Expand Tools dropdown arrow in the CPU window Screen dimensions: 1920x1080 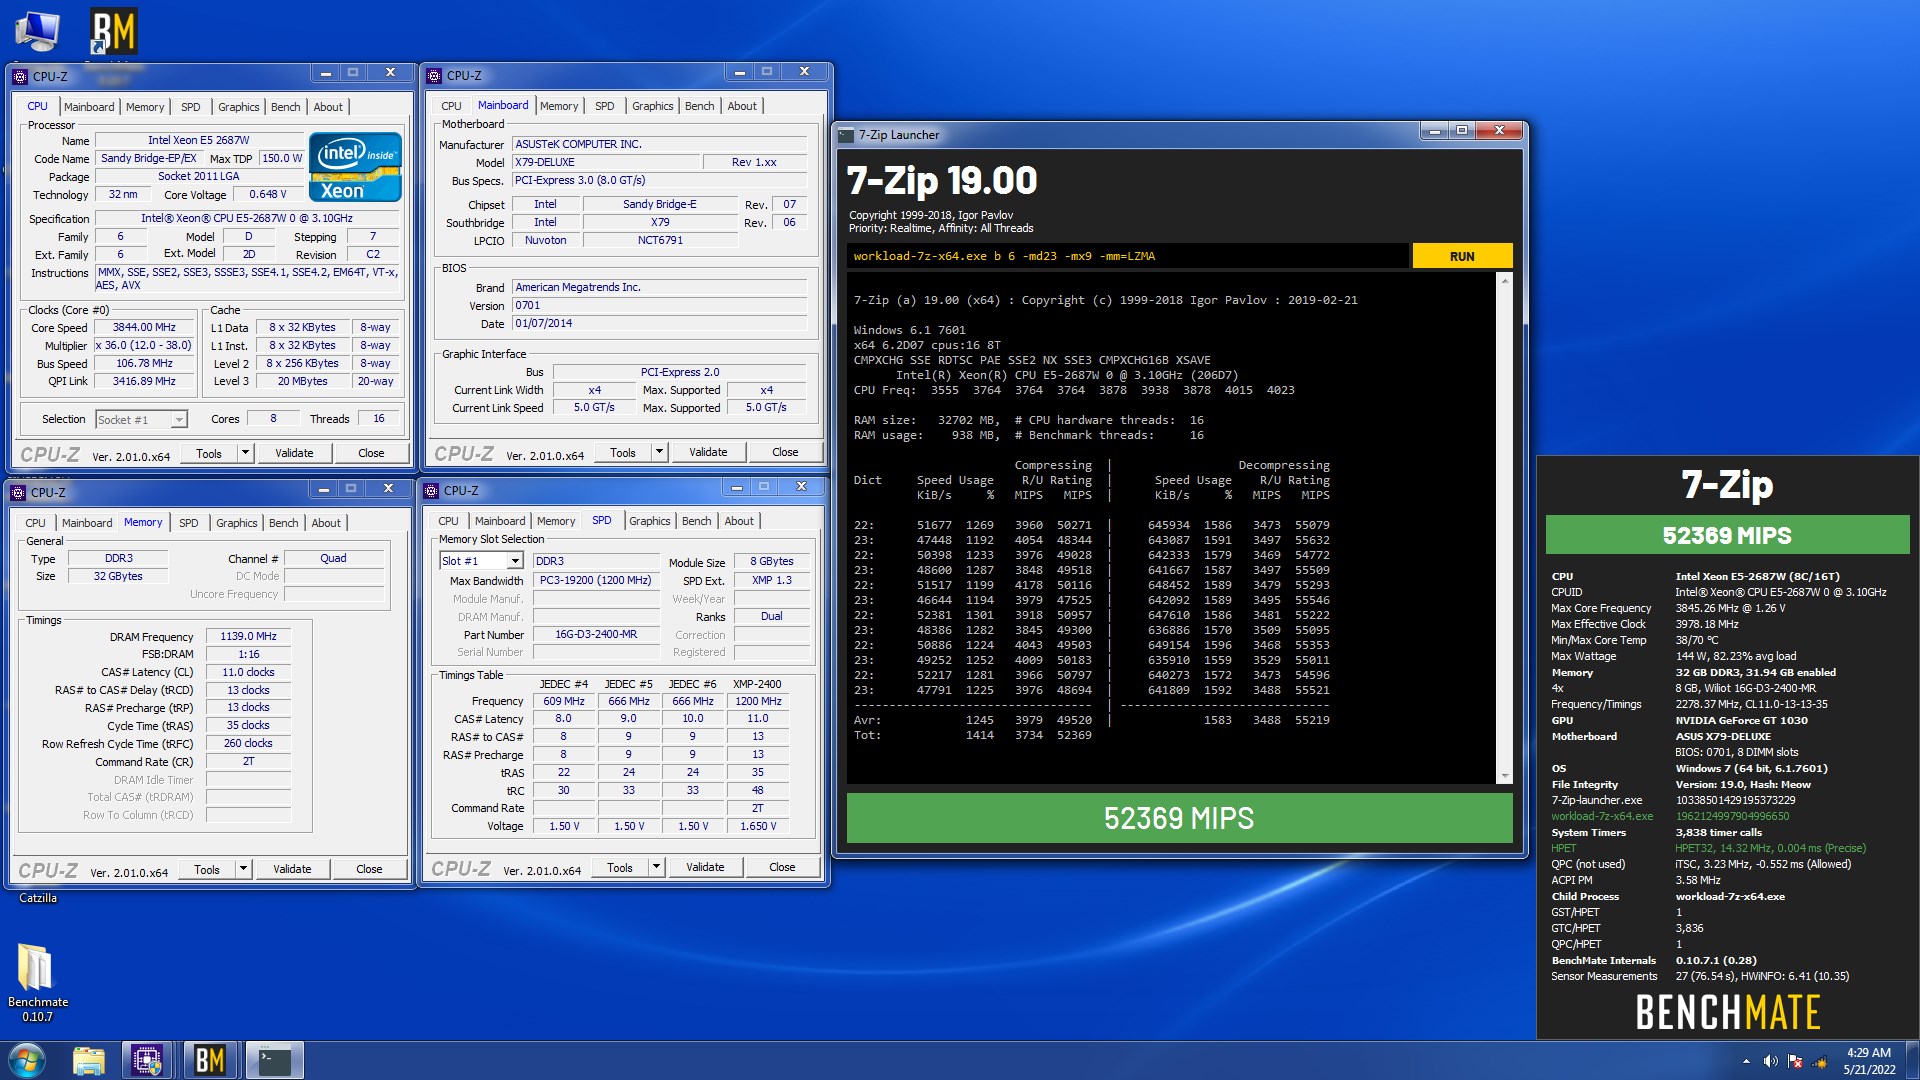pos(245,453)
